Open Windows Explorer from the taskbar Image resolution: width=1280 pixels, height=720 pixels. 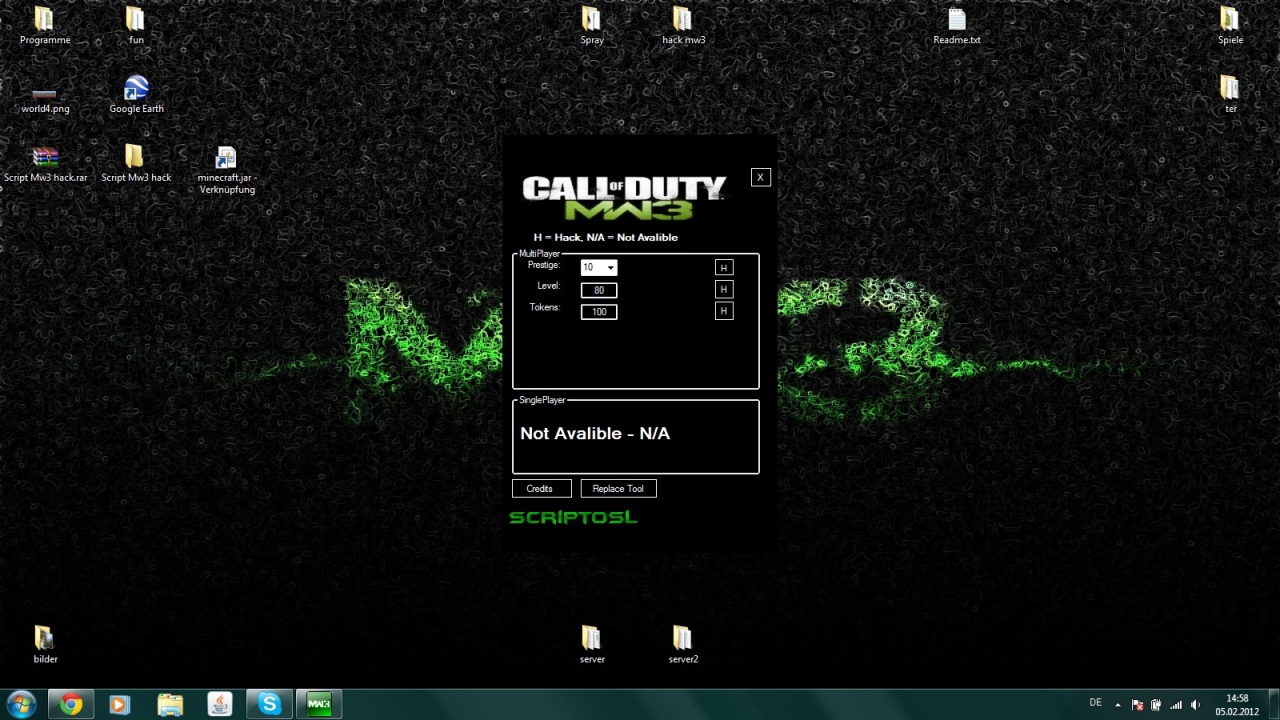point(170,704)
